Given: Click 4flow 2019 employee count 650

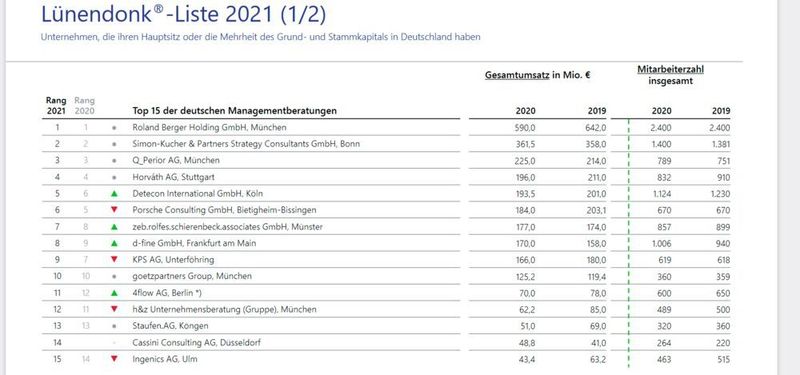Looking at the screenshot, I should [x=723, y=293].
